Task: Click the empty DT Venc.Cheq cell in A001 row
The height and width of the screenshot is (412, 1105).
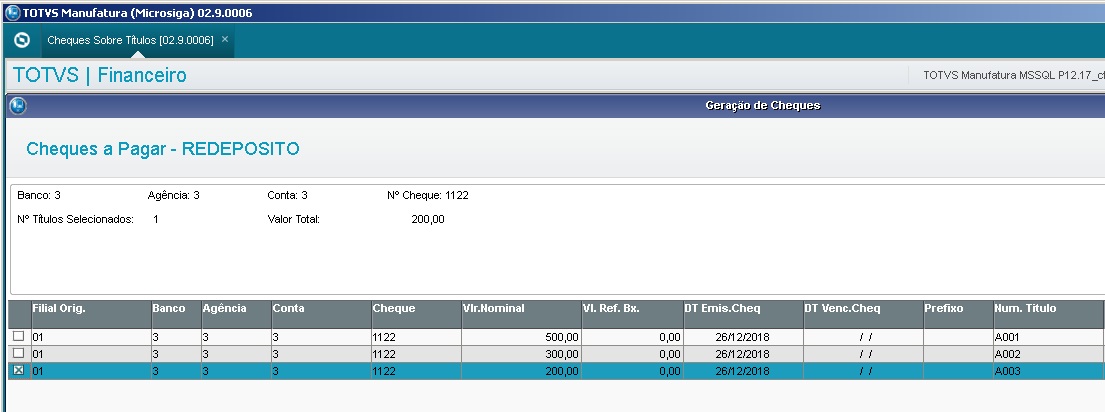Action: pyautogui.click(x=863, y=337)
